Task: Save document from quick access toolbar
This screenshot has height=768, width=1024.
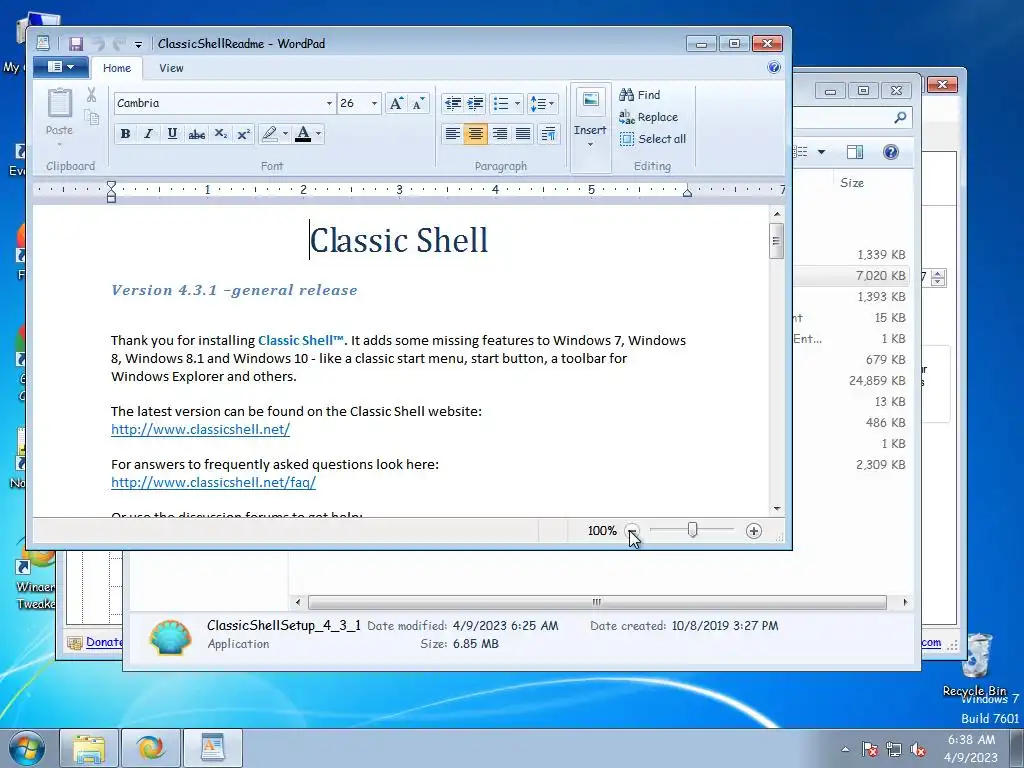Action: pos(76,44)
